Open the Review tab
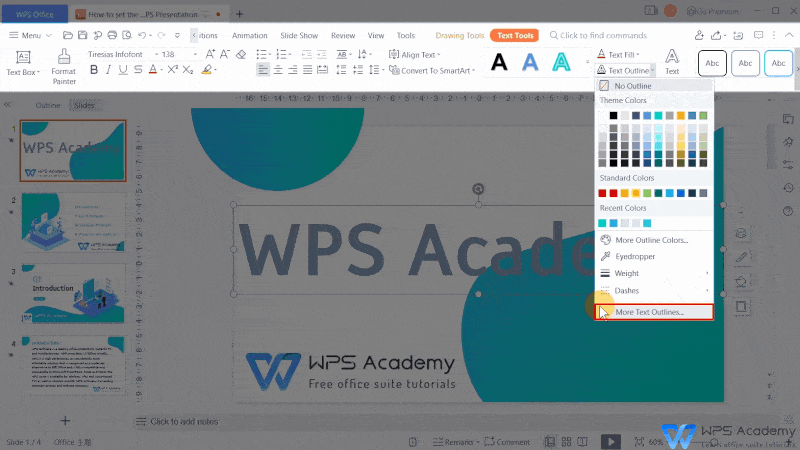This screenshot has width=800, height=450. 343,36
